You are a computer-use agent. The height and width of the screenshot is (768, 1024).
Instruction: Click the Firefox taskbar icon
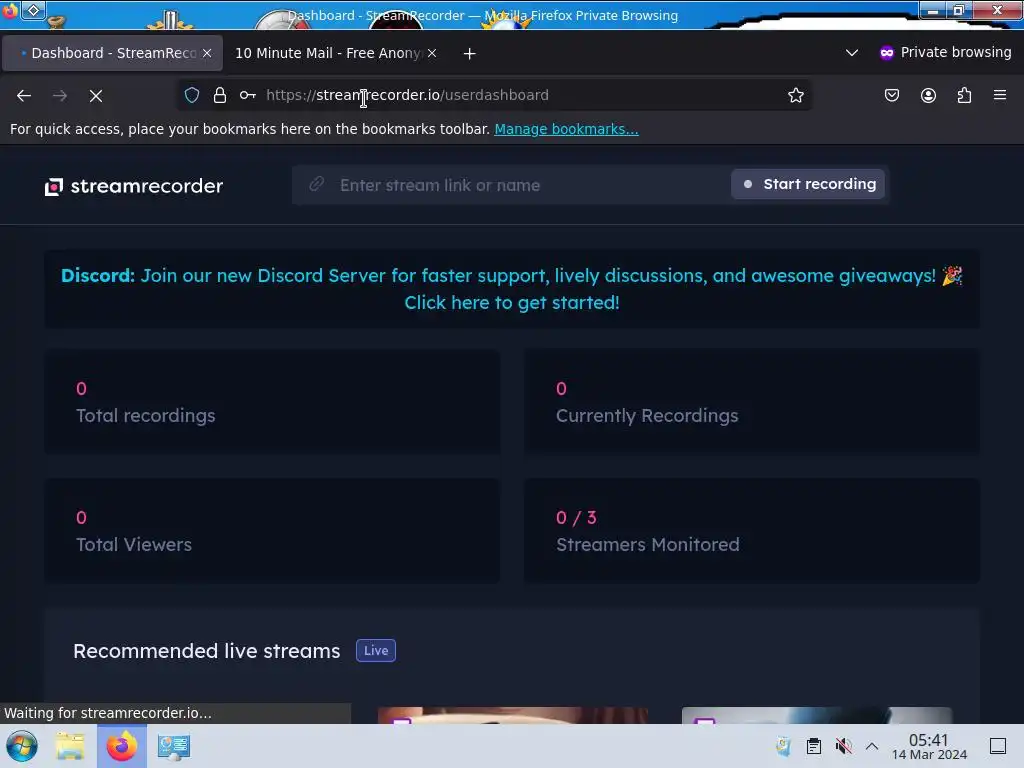click(121, 746)
